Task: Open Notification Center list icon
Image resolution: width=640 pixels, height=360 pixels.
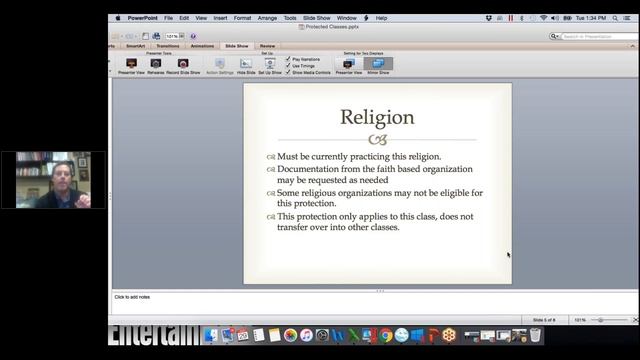Action: pyautogui.click(x=627, y=18)
